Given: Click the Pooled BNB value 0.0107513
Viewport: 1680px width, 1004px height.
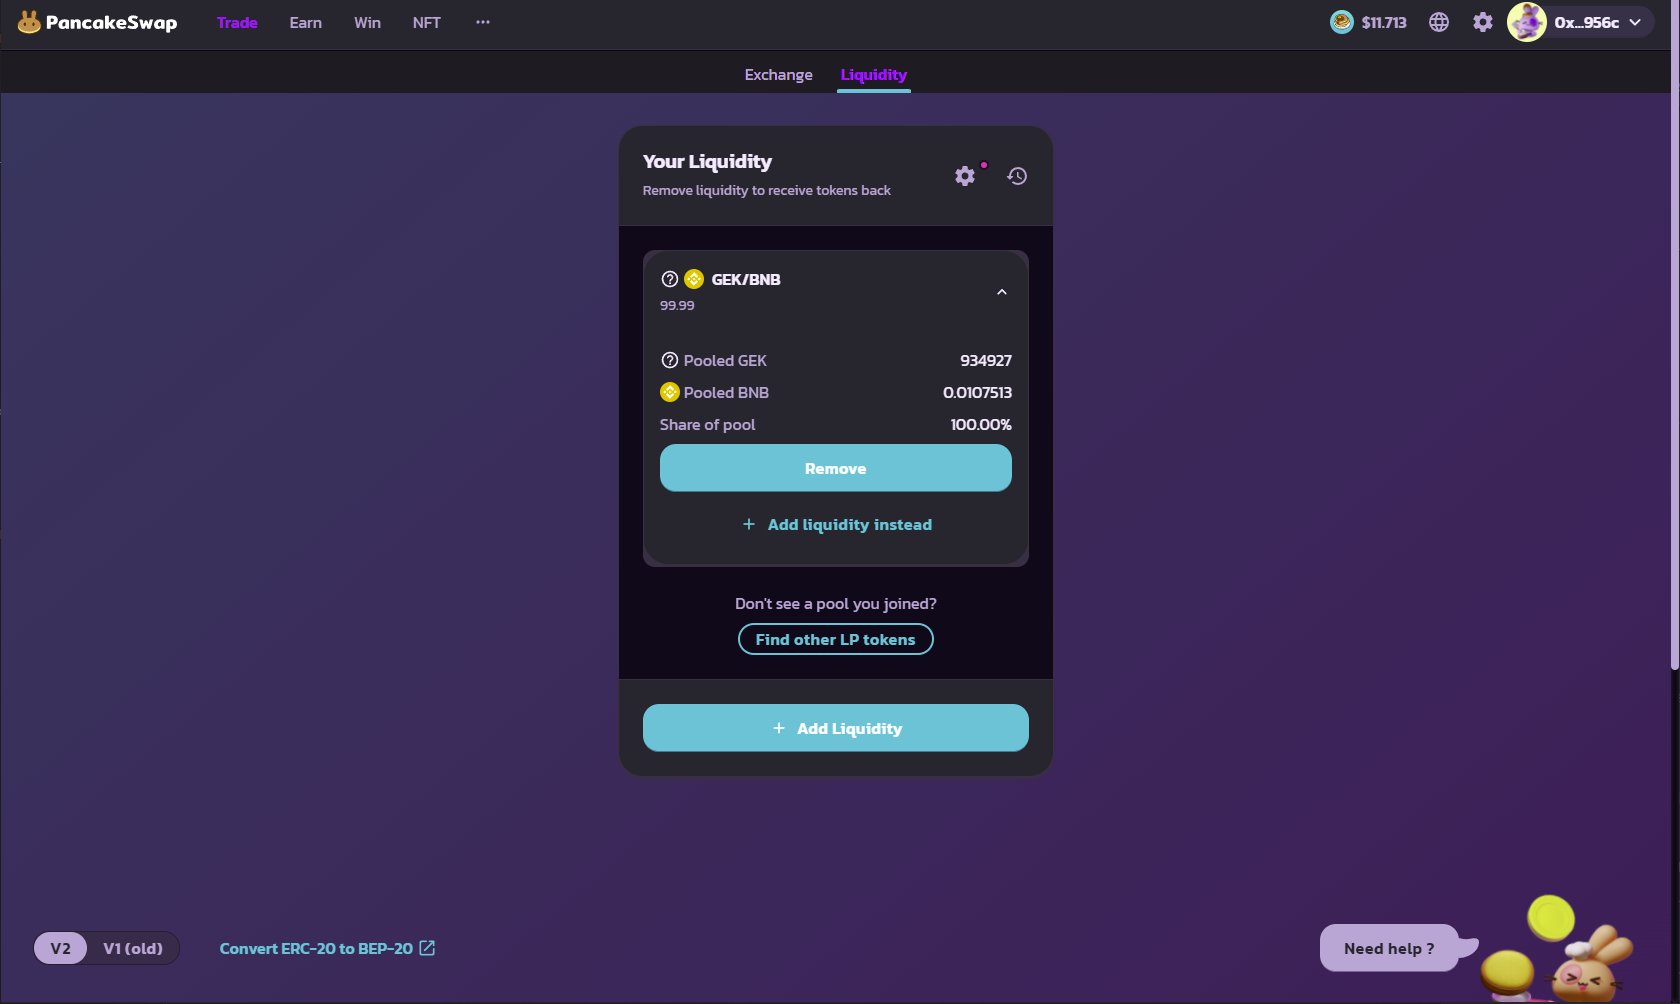Looking at the screenshot, I should pos(977,392).
